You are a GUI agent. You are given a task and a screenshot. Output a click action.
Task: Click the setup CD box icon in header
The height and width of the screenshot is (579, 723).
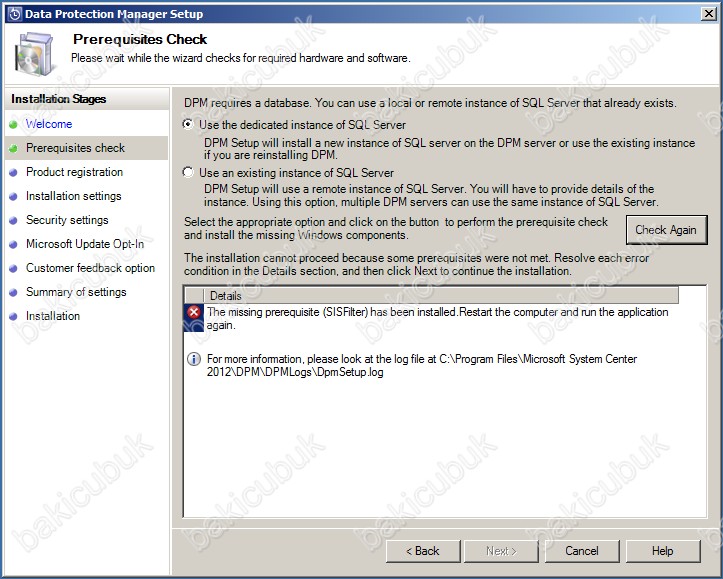(34, 53)
